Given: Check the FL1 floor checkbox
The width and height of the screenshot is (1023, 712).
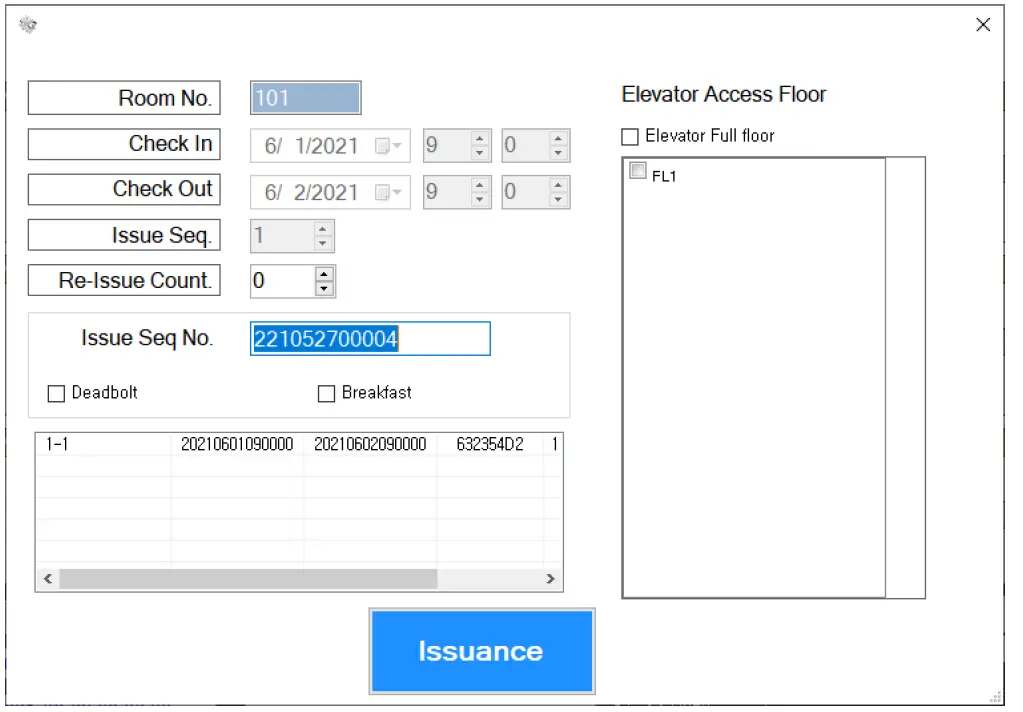Looking at the screenshot, I should 637,172.
